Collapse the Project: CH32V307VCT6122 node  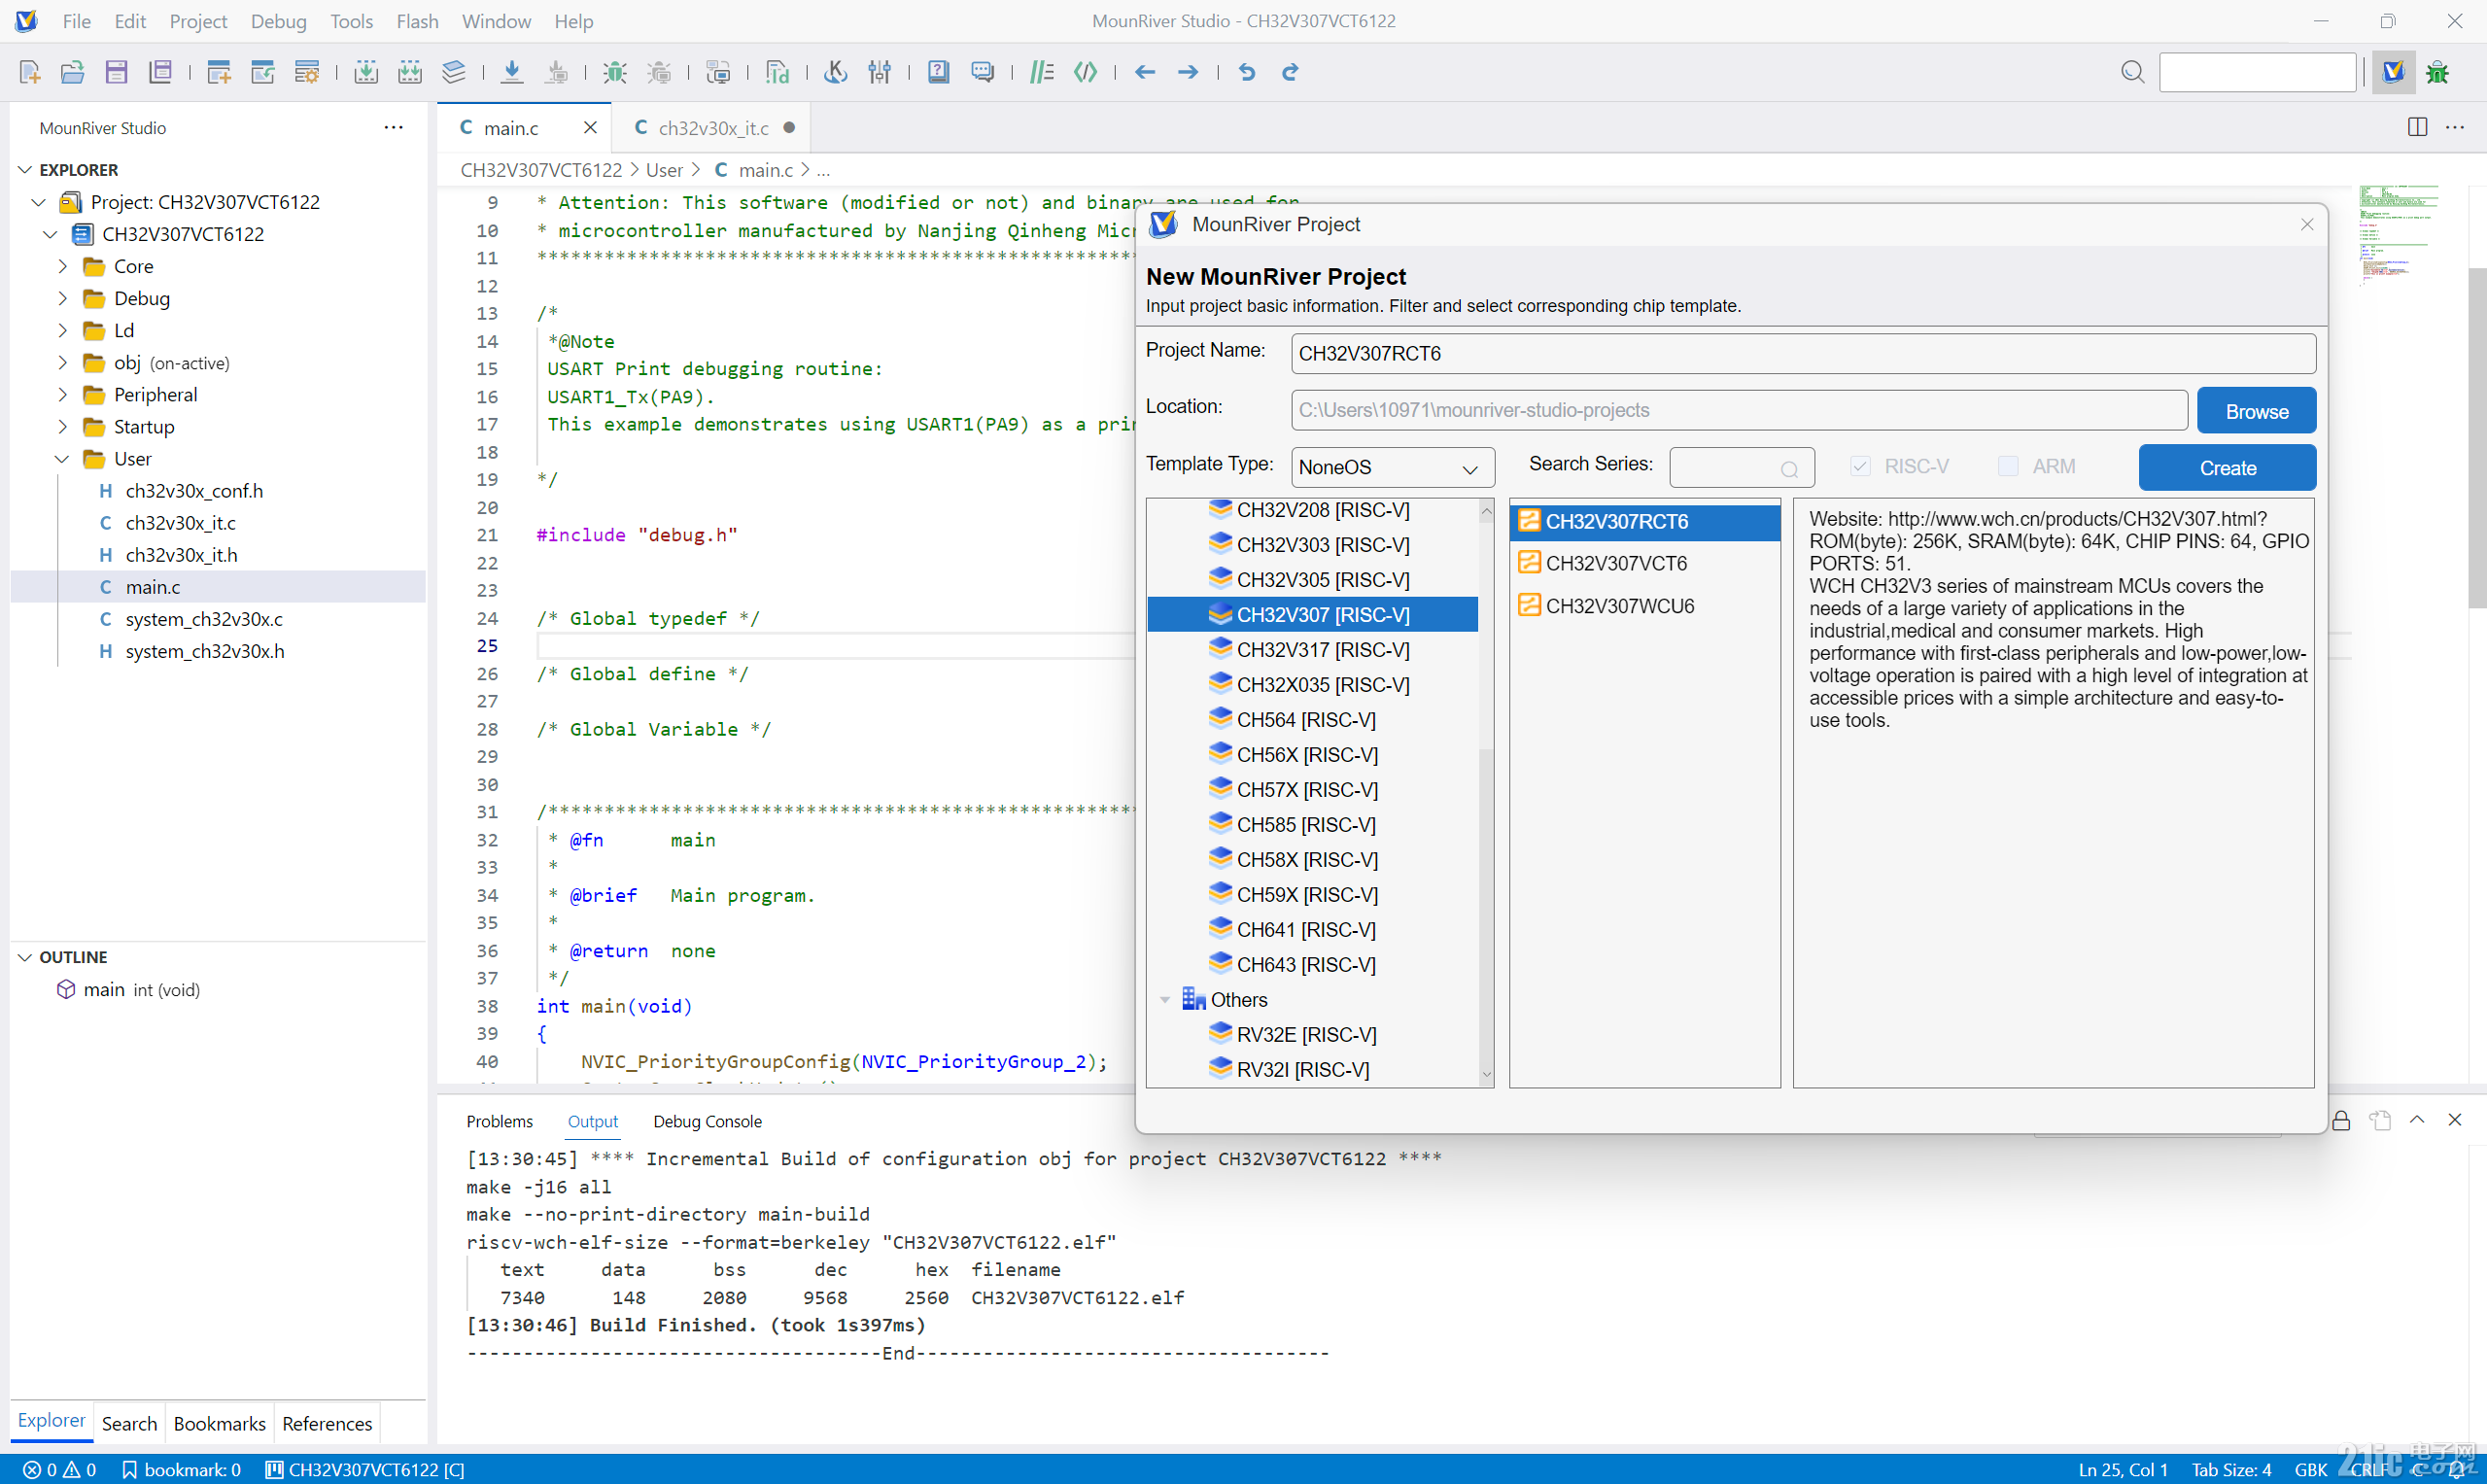(x=38, y=202)
